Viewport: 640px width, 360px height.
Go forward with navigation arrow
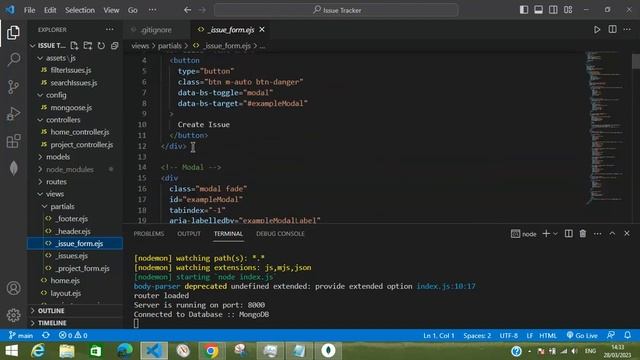[x=202, y=10]
